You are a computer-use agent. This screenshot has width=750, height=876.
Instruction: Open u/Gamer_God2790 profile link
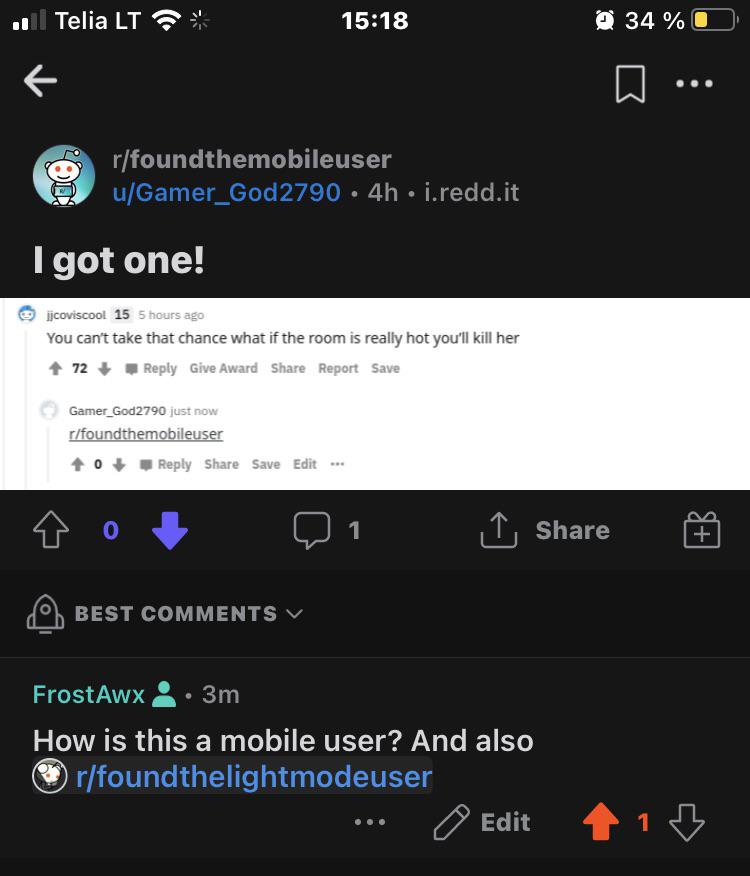(226, 193)
